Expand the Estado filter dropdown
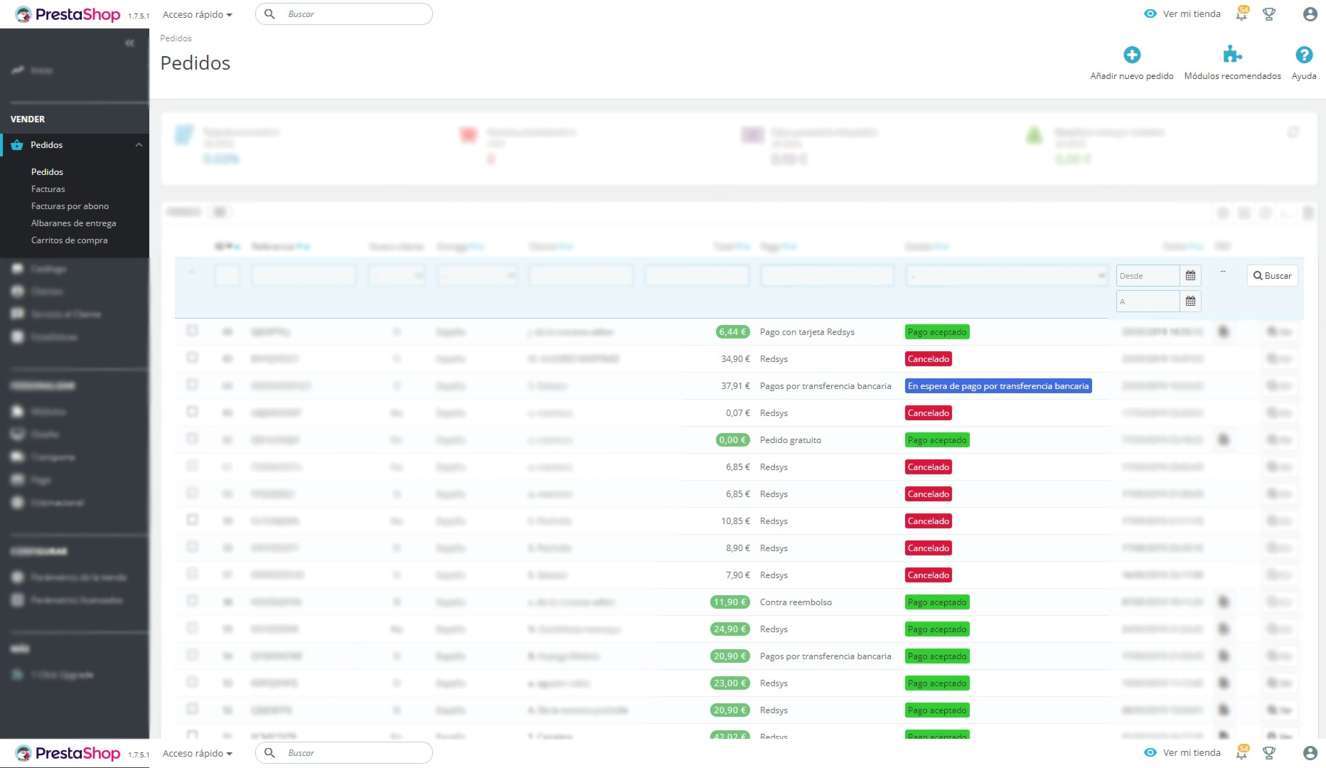This screenshot has width=1326, height=768. pos(1007,275)
